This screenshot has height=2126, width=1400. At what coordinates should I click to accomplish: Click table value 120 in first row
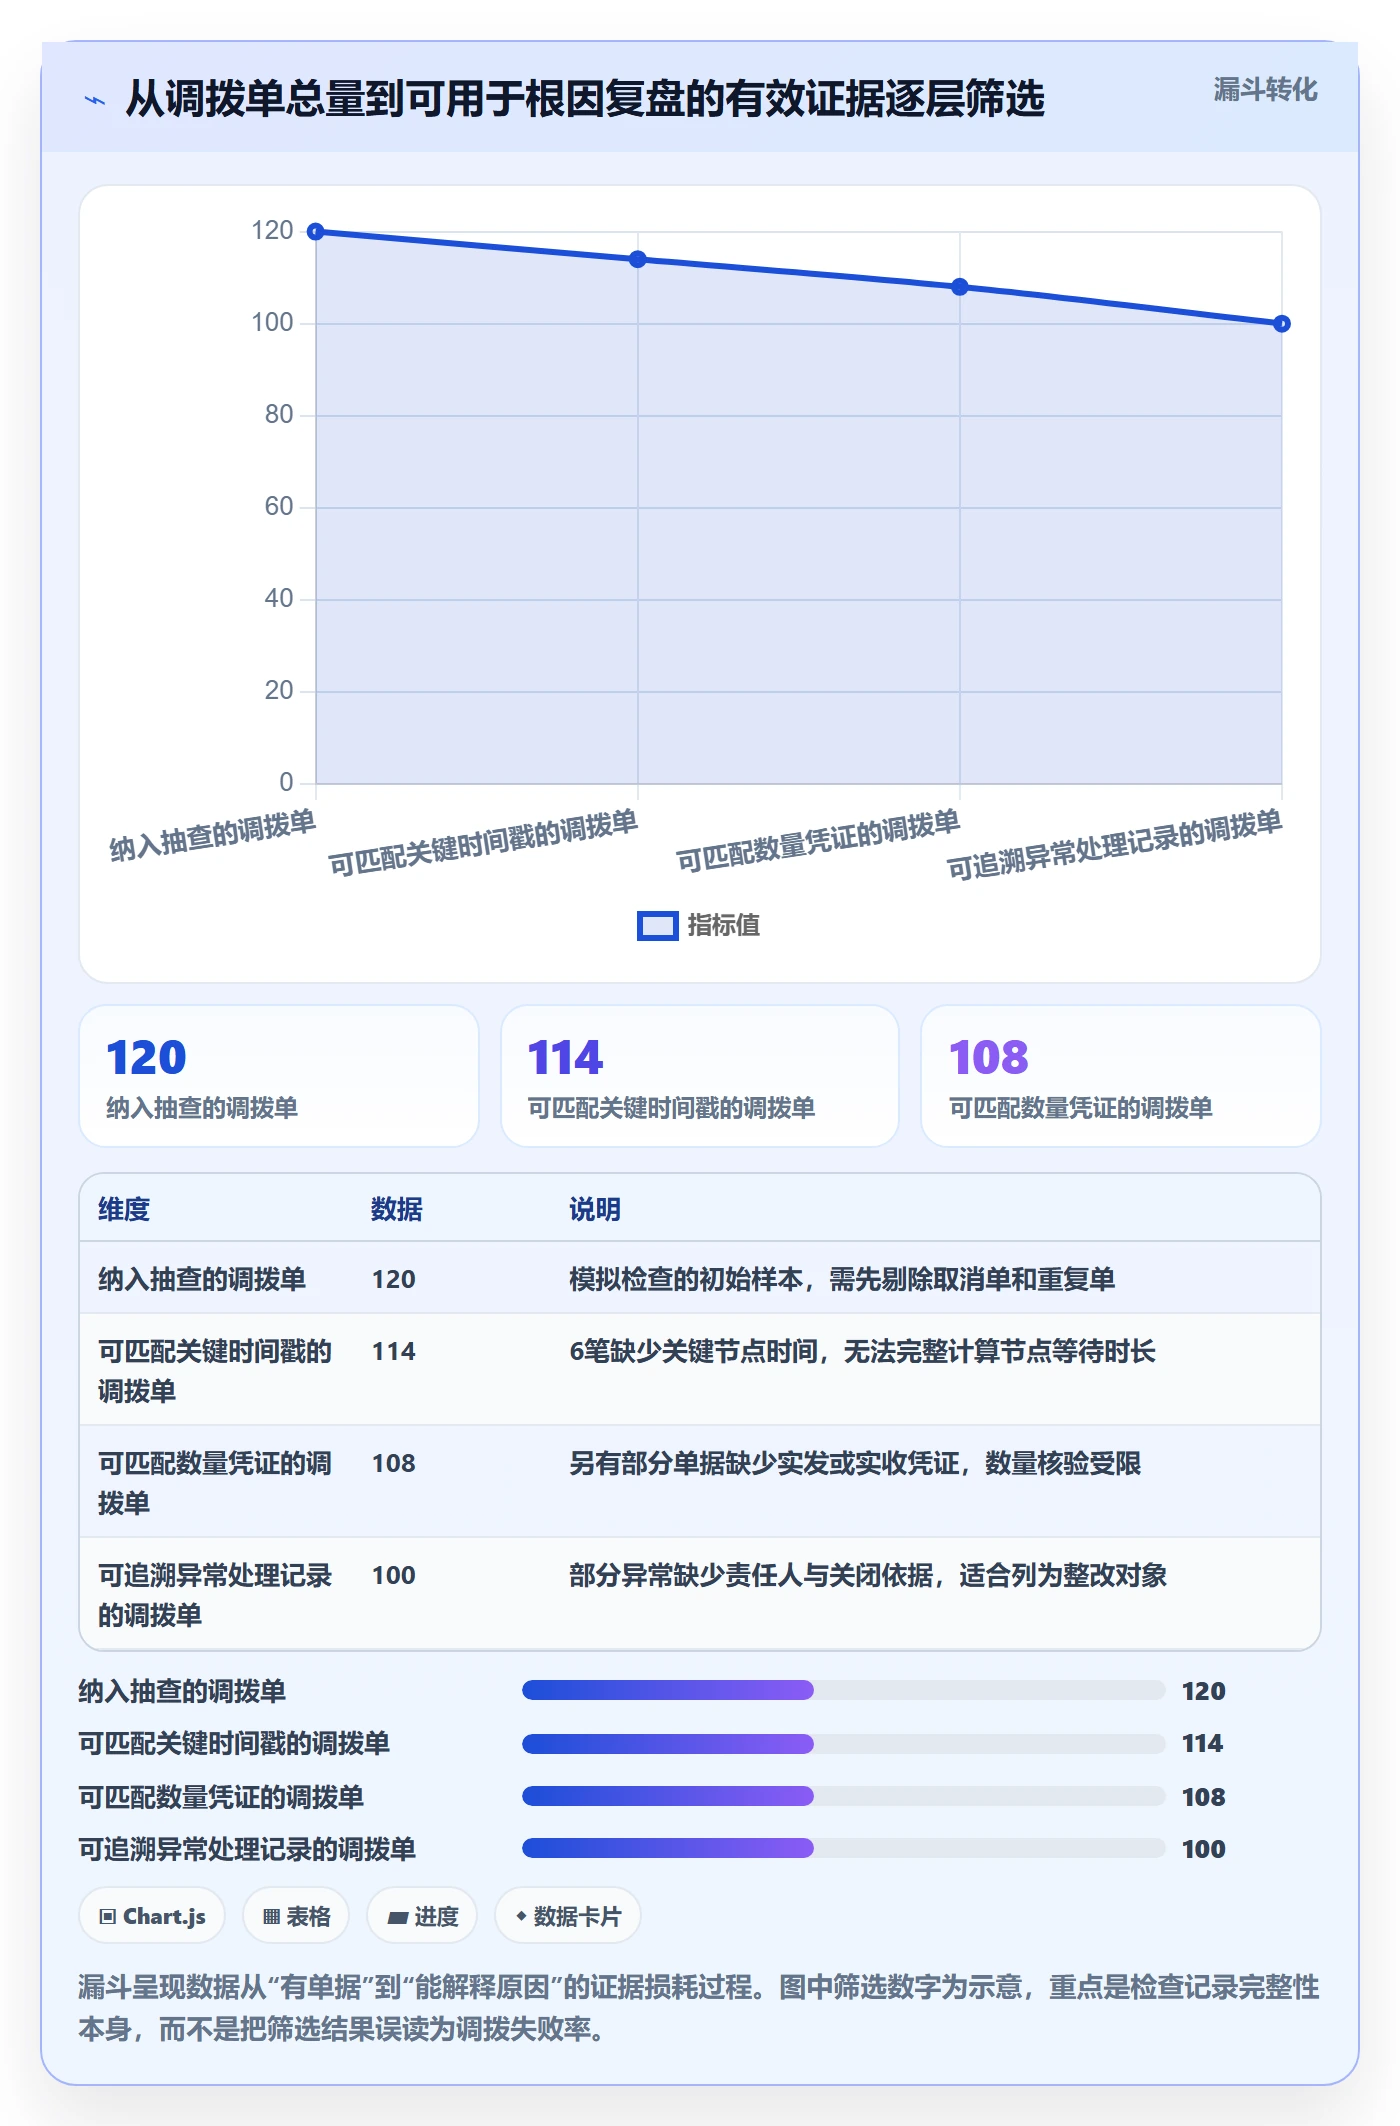394,1279
